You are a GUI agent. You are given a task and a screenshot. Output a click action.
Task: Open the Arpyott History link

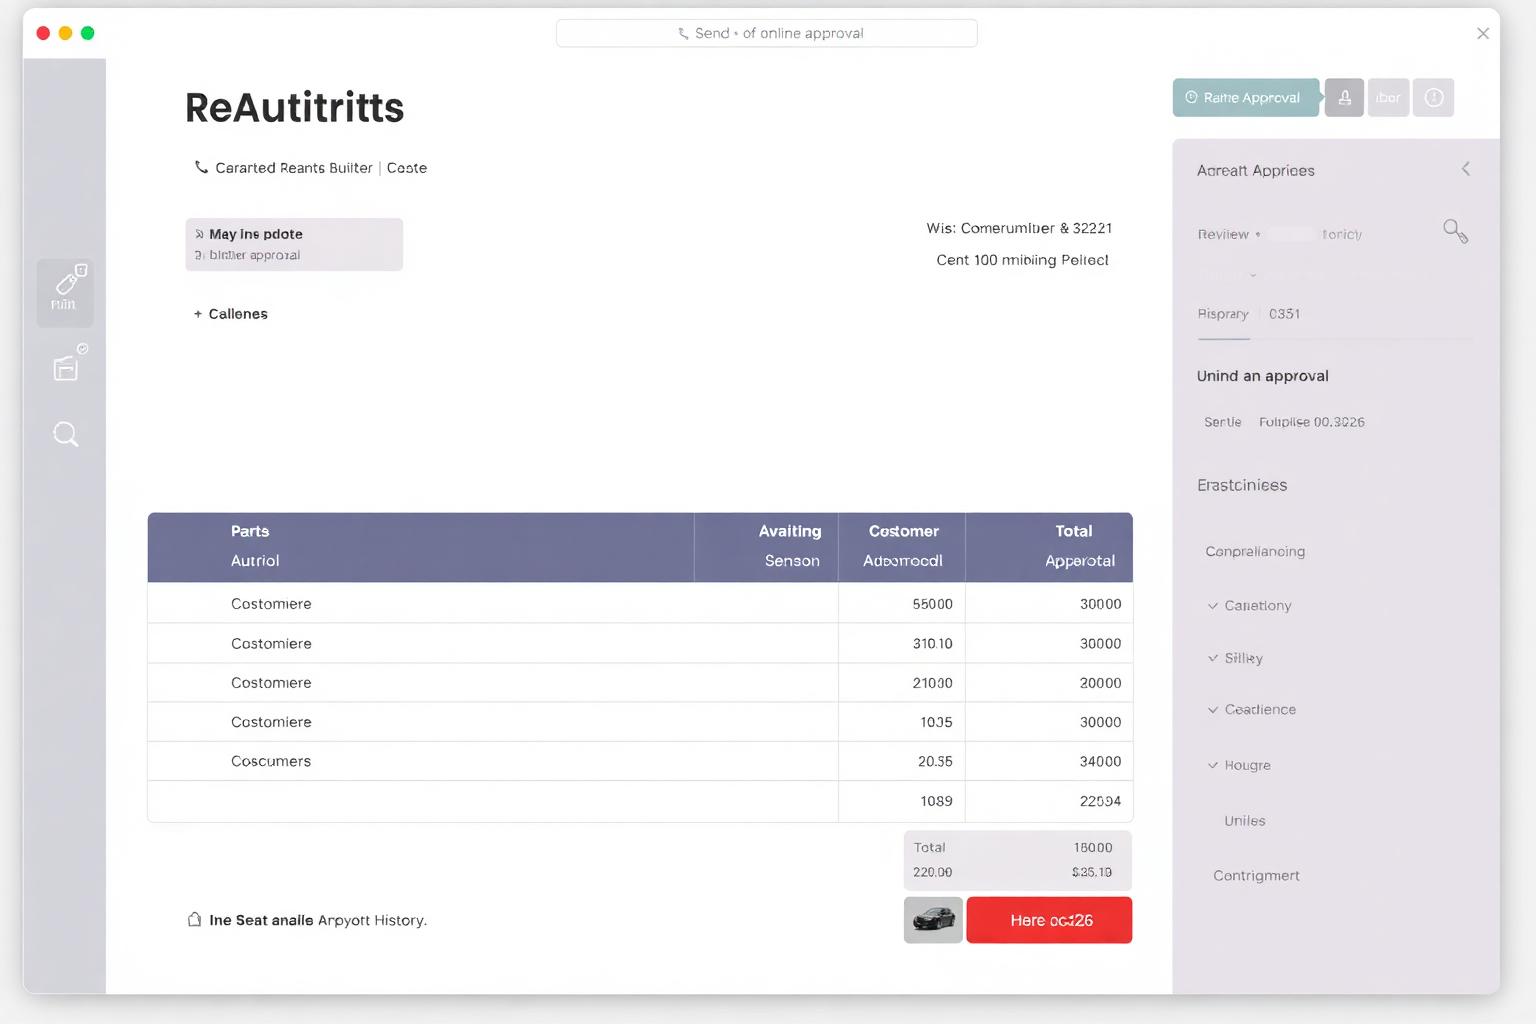(372, 920)
